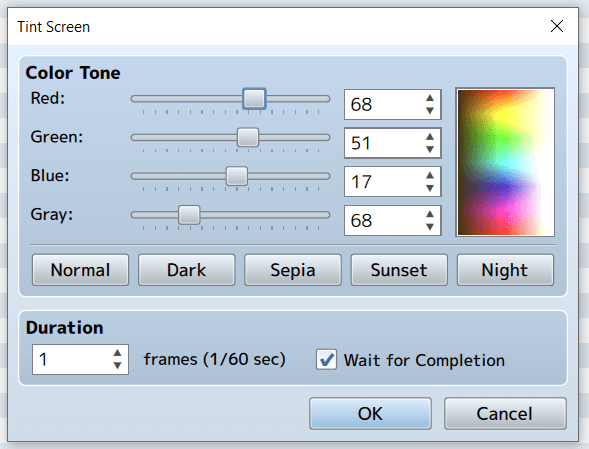
Task: Pick a color from the spectrum picker
Action: (505, 162)
